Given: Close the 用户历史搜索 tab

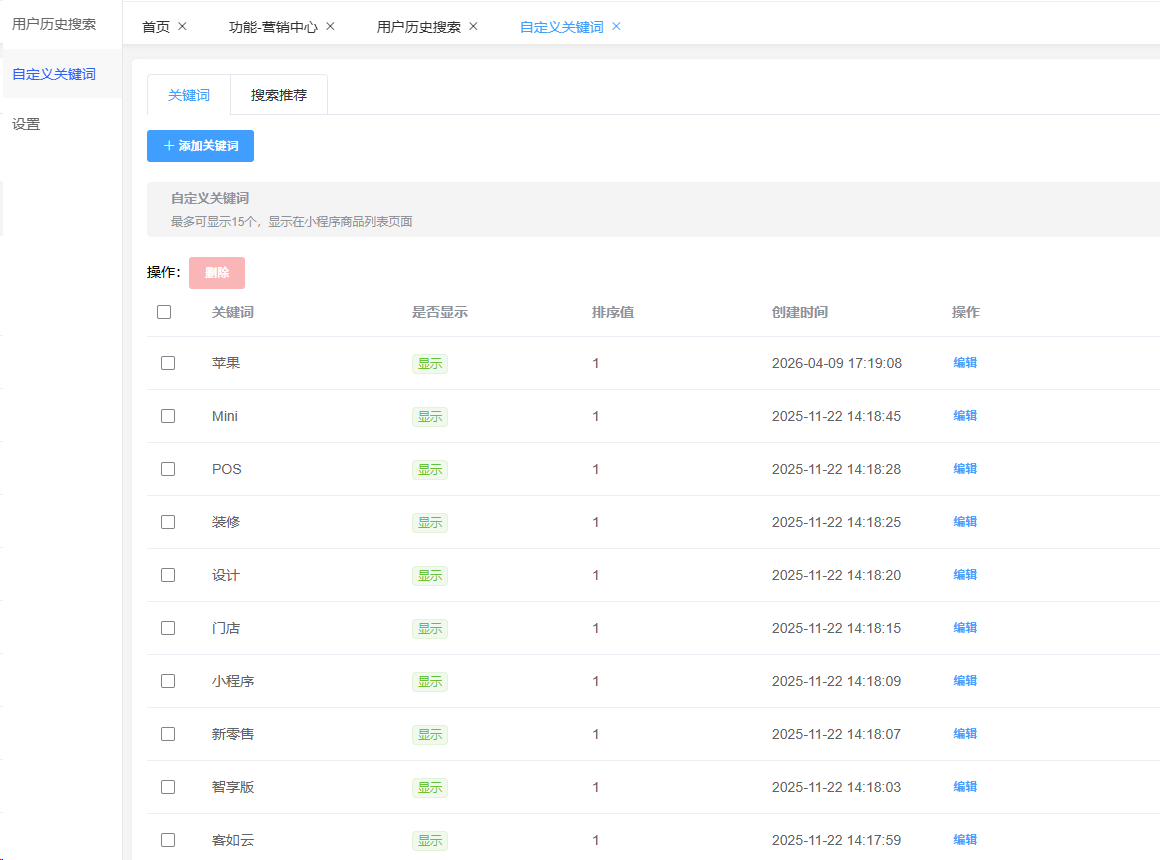Looking at the screenshot, I should pos(474,27).
